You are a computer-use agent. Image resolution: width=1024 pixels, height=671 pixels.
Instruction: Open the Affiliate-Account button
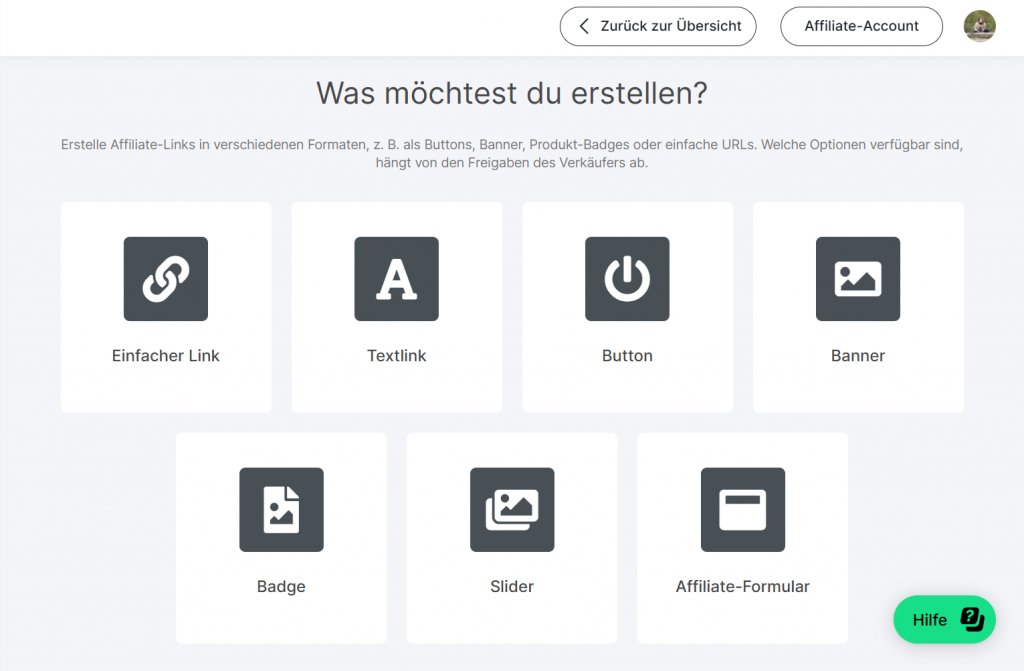point(861,26)
